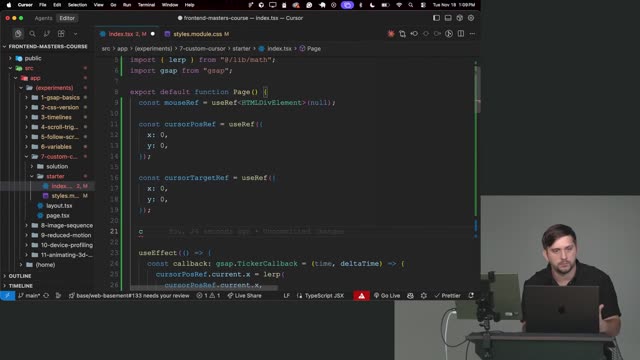Change the LF line ending setting
The height and width of the screenshot is (360, 640).
pos(287,296)
